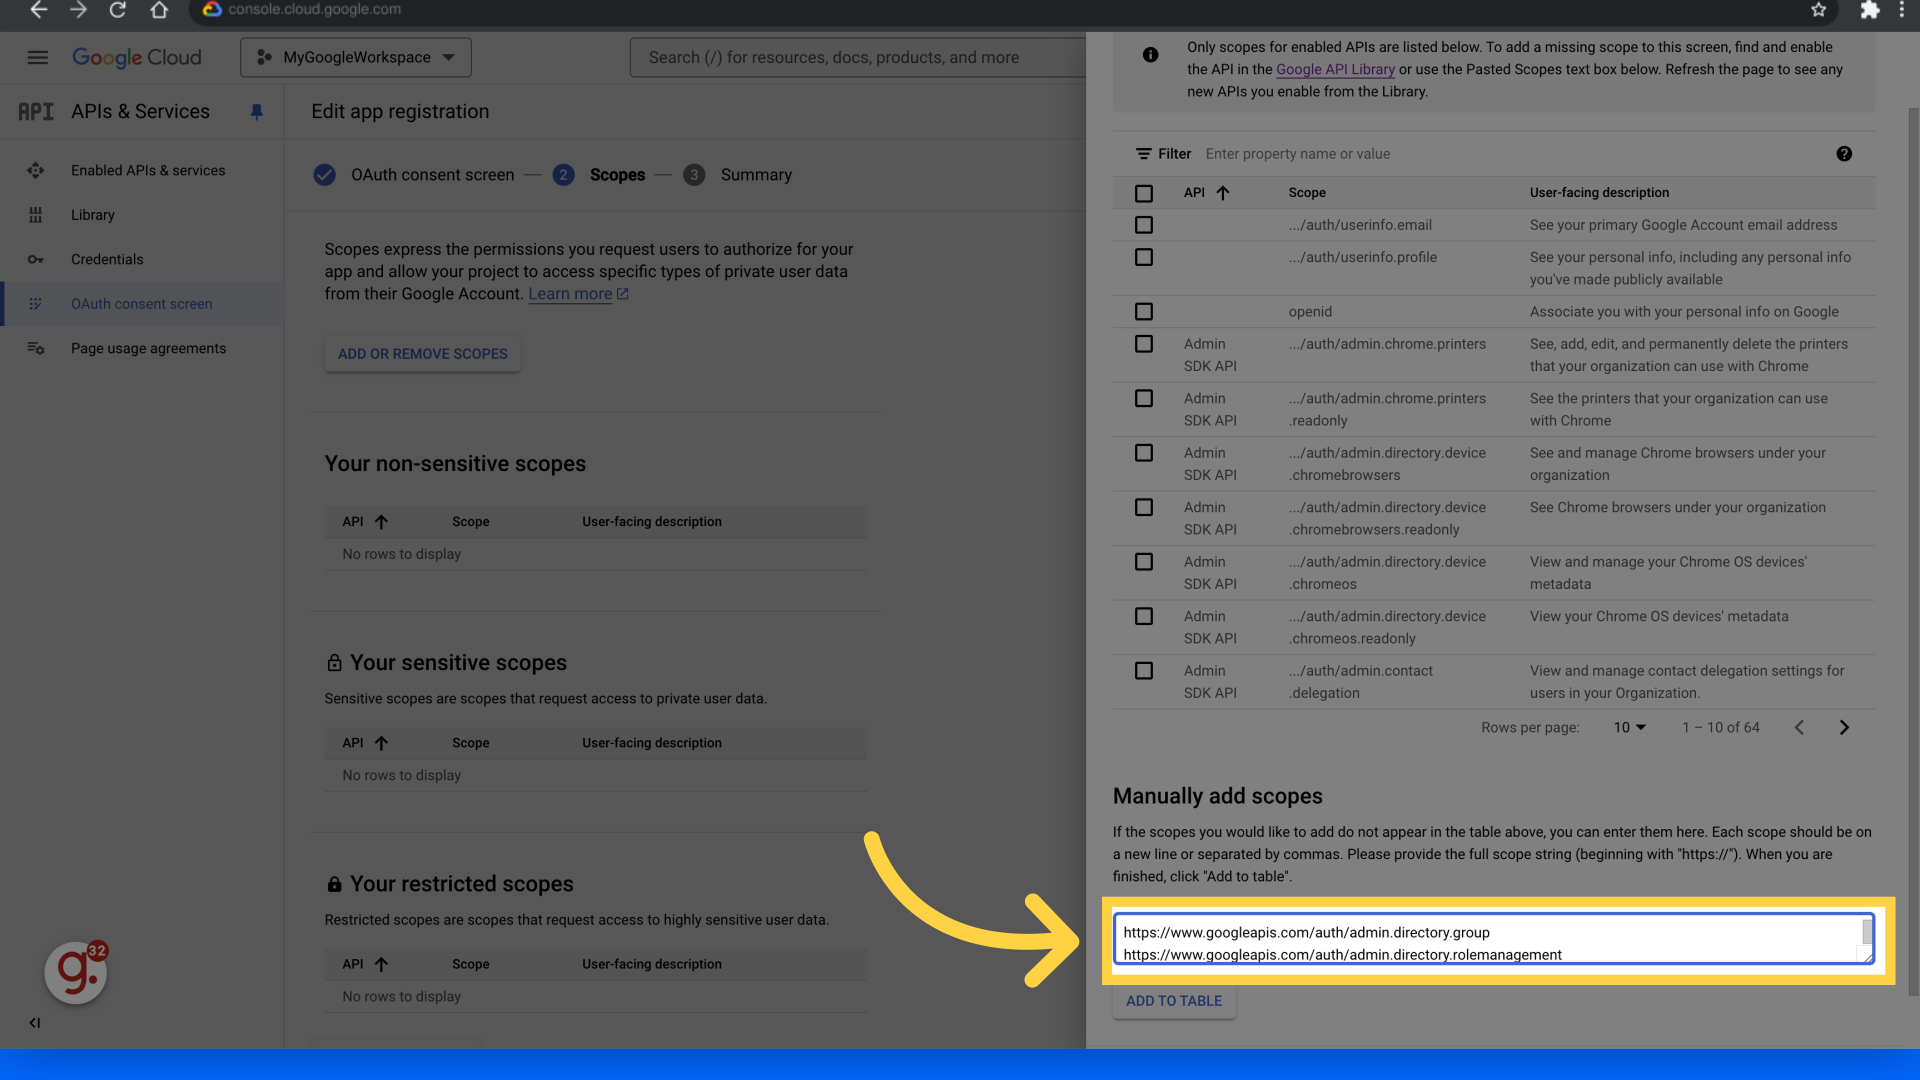Screen dimensions: 1920x1080
Task: Open the Google API Library link
Action: point(1335,70)
